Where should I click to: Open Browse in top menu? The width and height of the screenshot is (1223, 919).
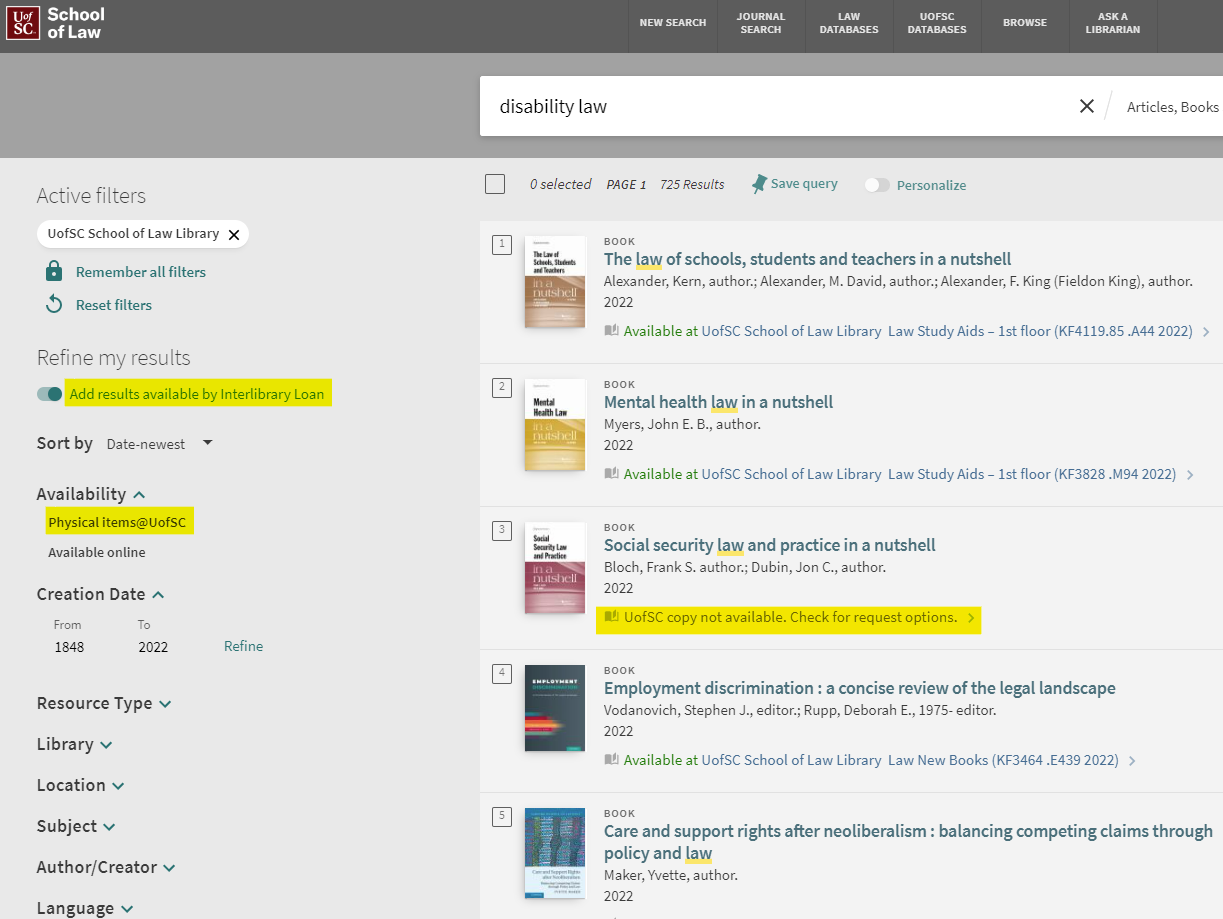(1025, 23)
